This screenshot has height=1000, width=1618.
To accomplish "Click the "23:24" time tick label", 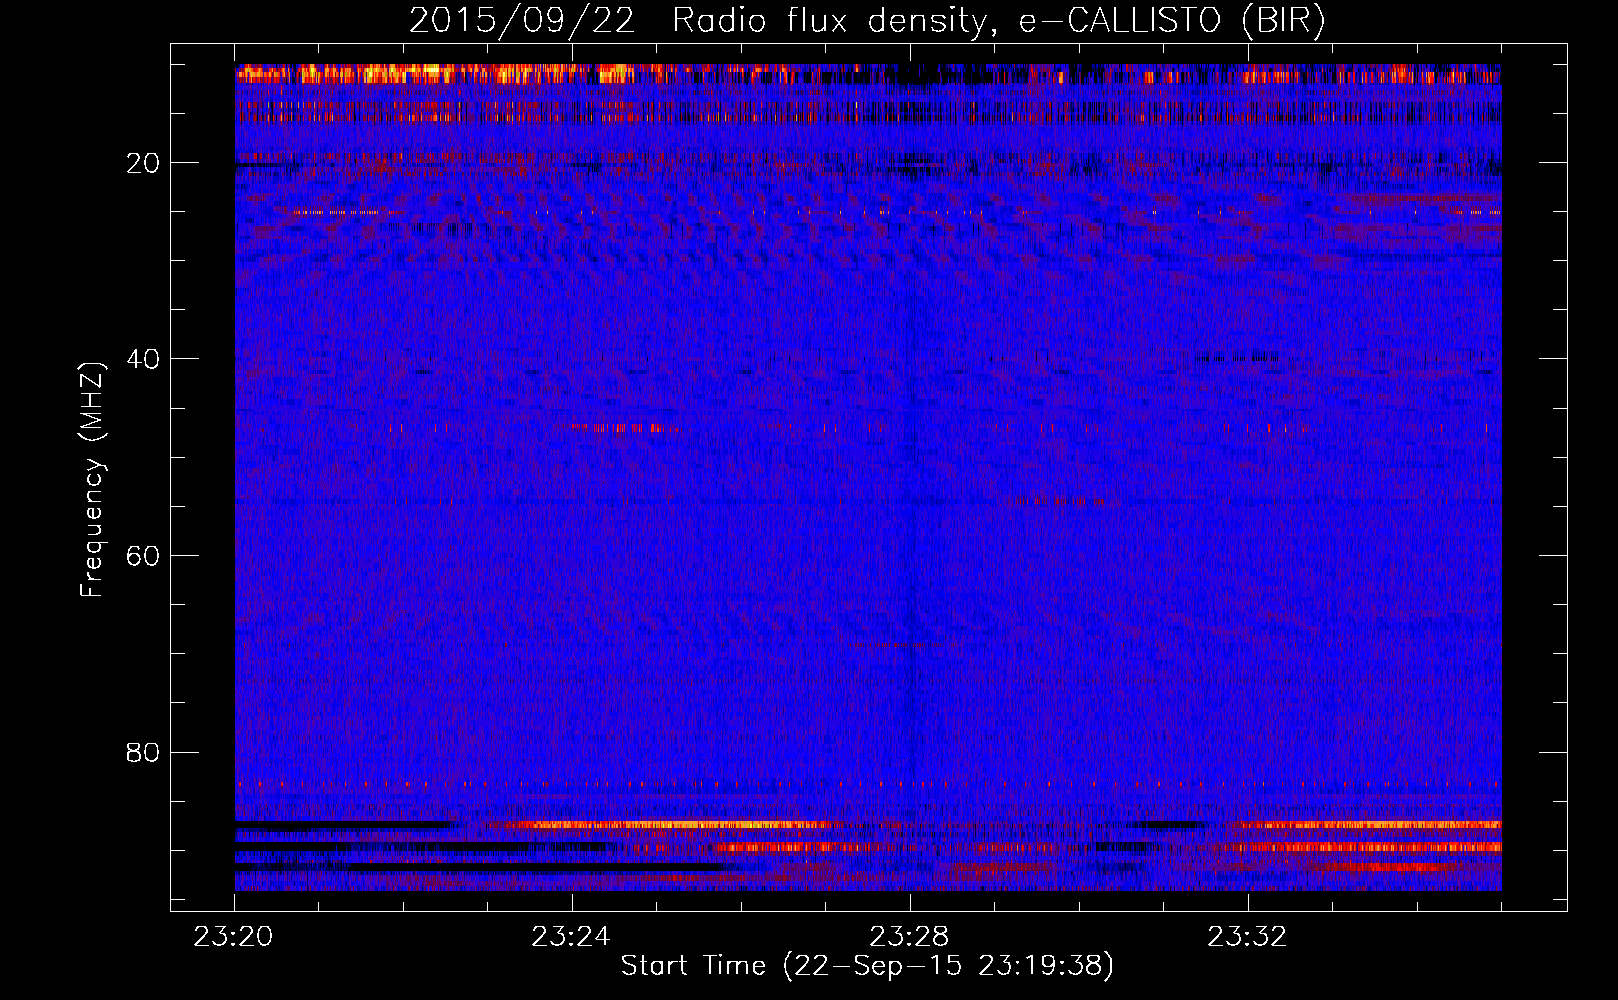I will point(571,937).
